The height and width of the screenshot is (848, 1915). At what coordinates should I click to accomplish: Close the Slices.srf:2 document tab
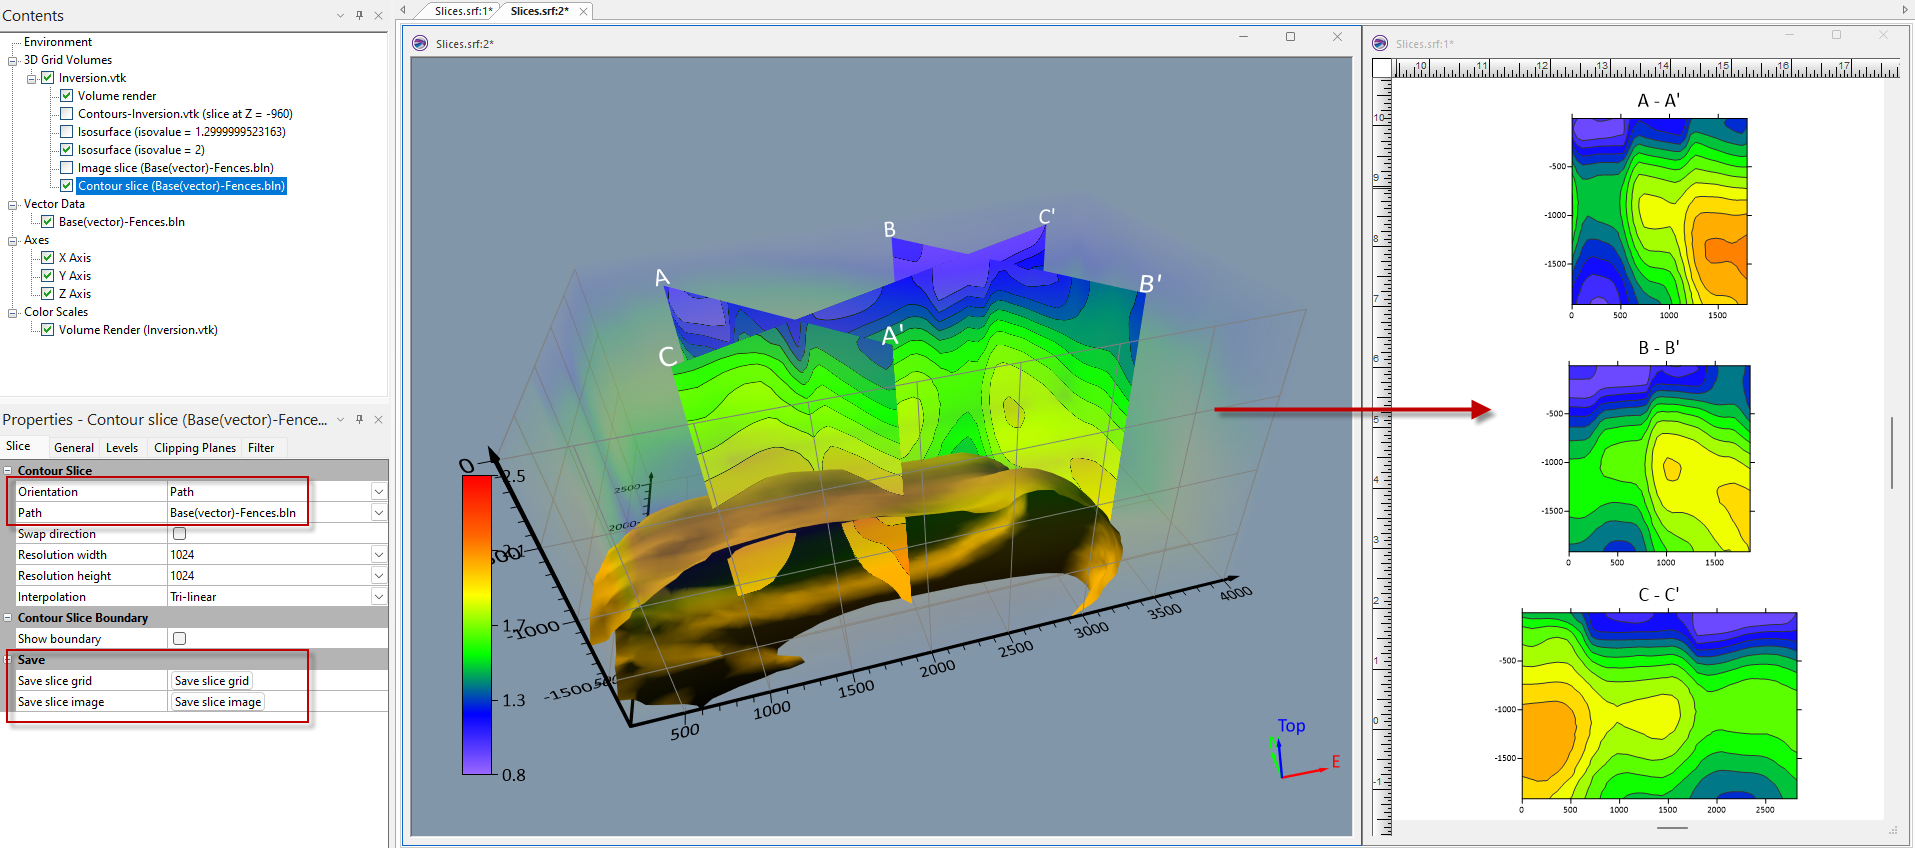[x=583, y=11]
